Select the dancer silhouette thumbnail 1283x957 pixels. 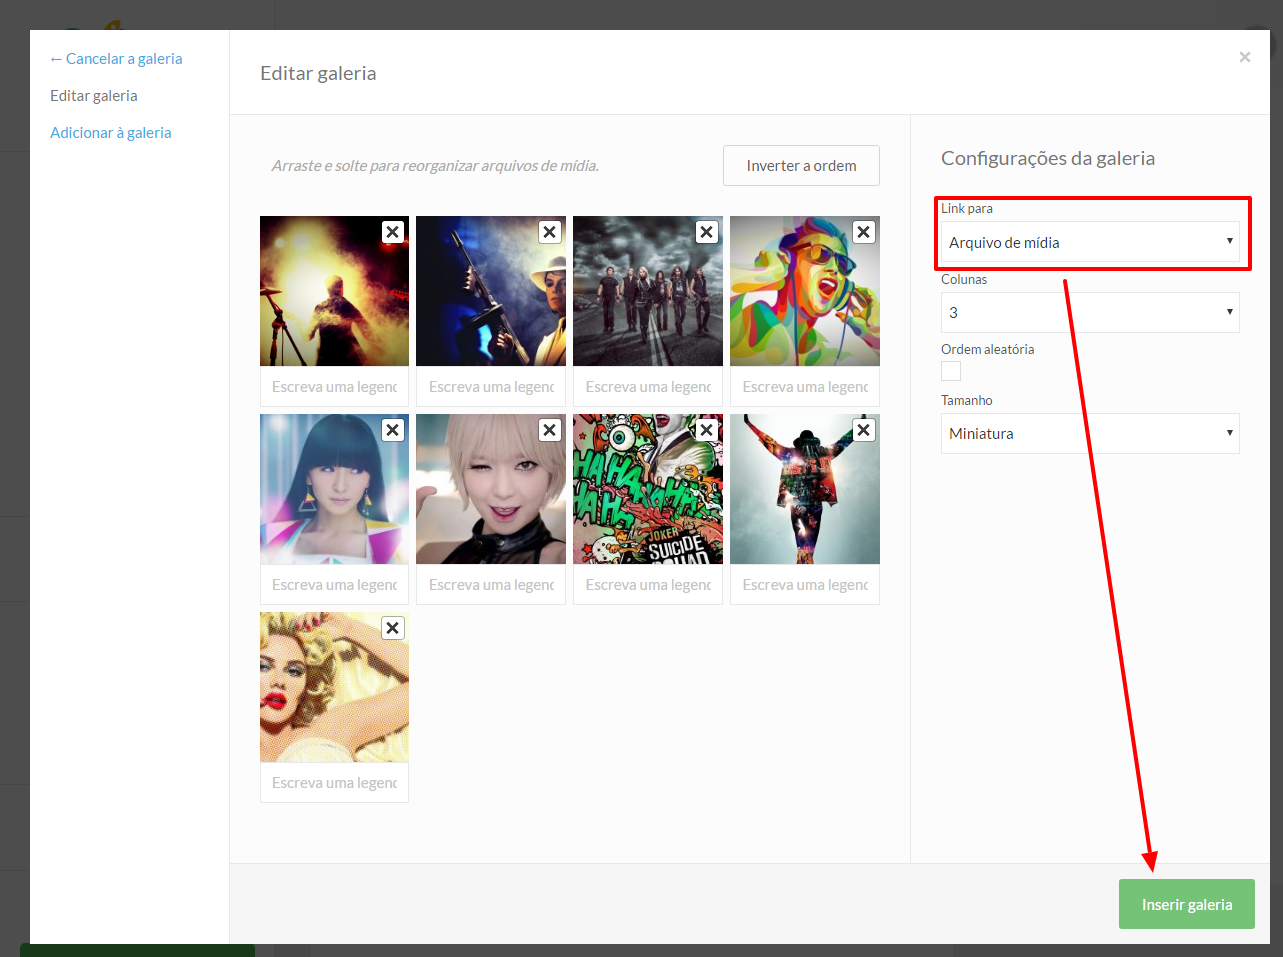coord(805,489)
